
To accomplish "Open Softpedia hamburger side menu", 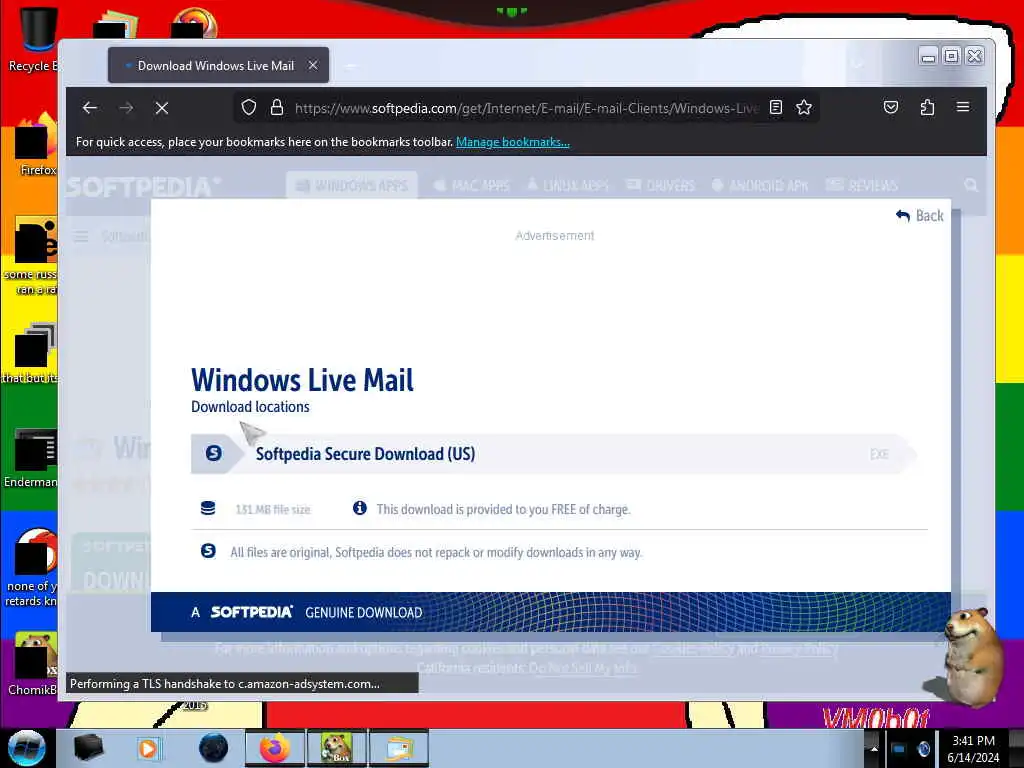I will (x=80, y=236).
